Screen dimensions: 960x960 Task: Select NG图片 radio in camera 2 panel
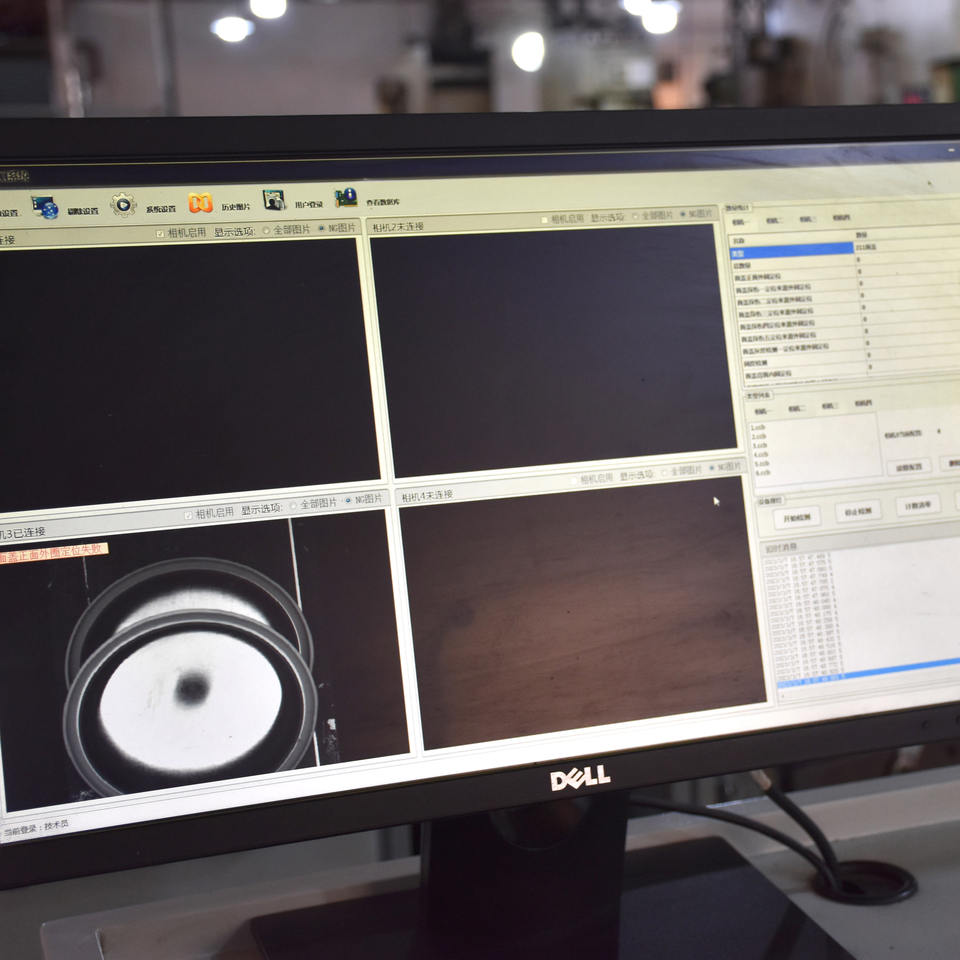click(x=683, y=214)
